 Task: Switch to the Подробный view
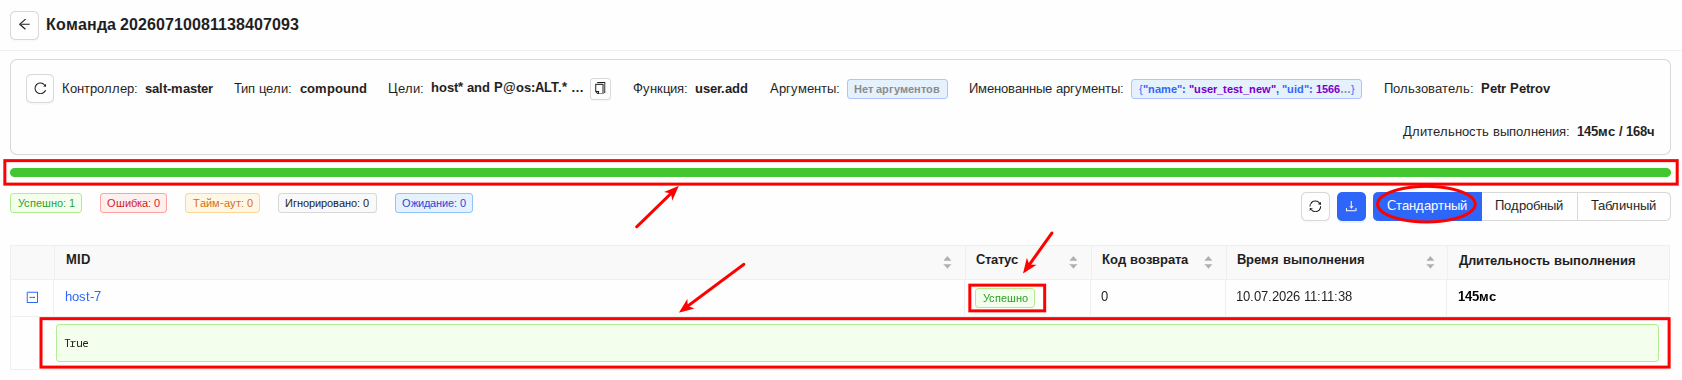tap(1529, 206)
